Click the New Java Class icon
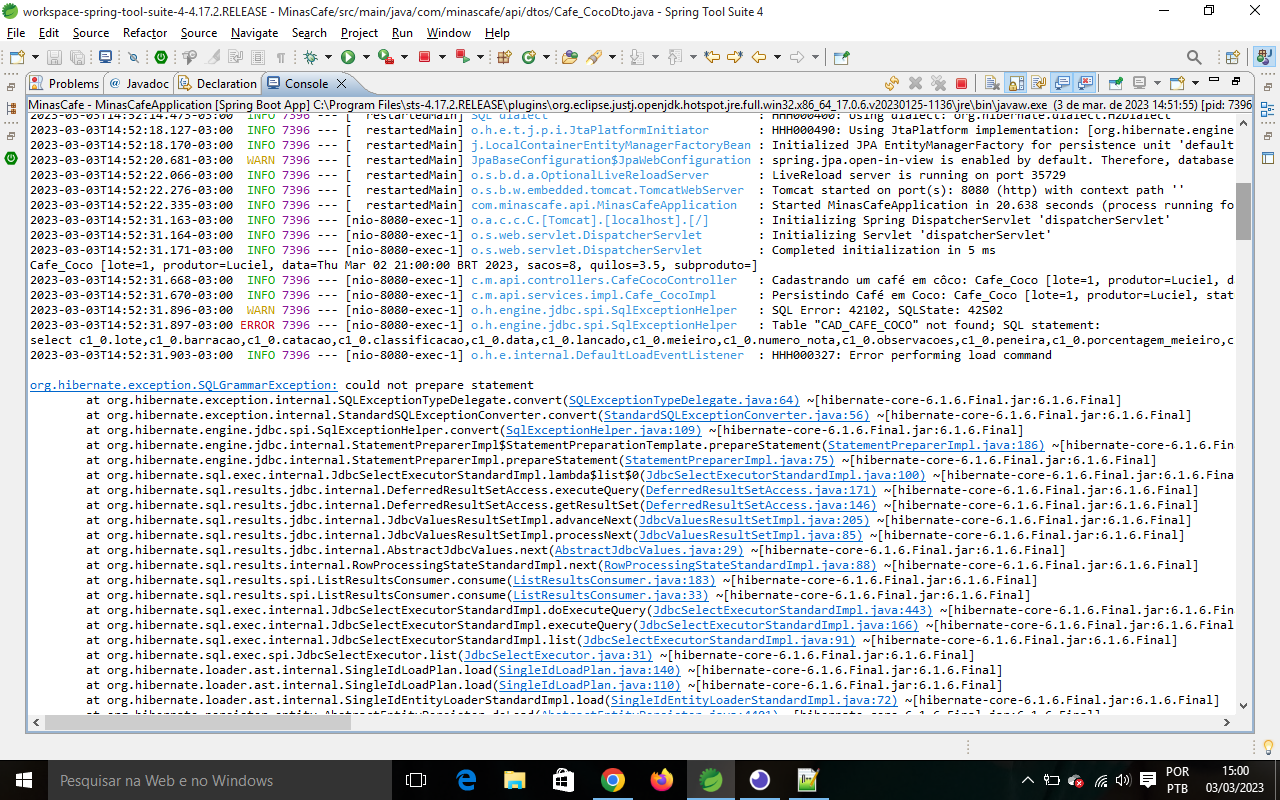The height and width of the screenshot is (800, 1280). pyautogui.click(x=529, y=57)
